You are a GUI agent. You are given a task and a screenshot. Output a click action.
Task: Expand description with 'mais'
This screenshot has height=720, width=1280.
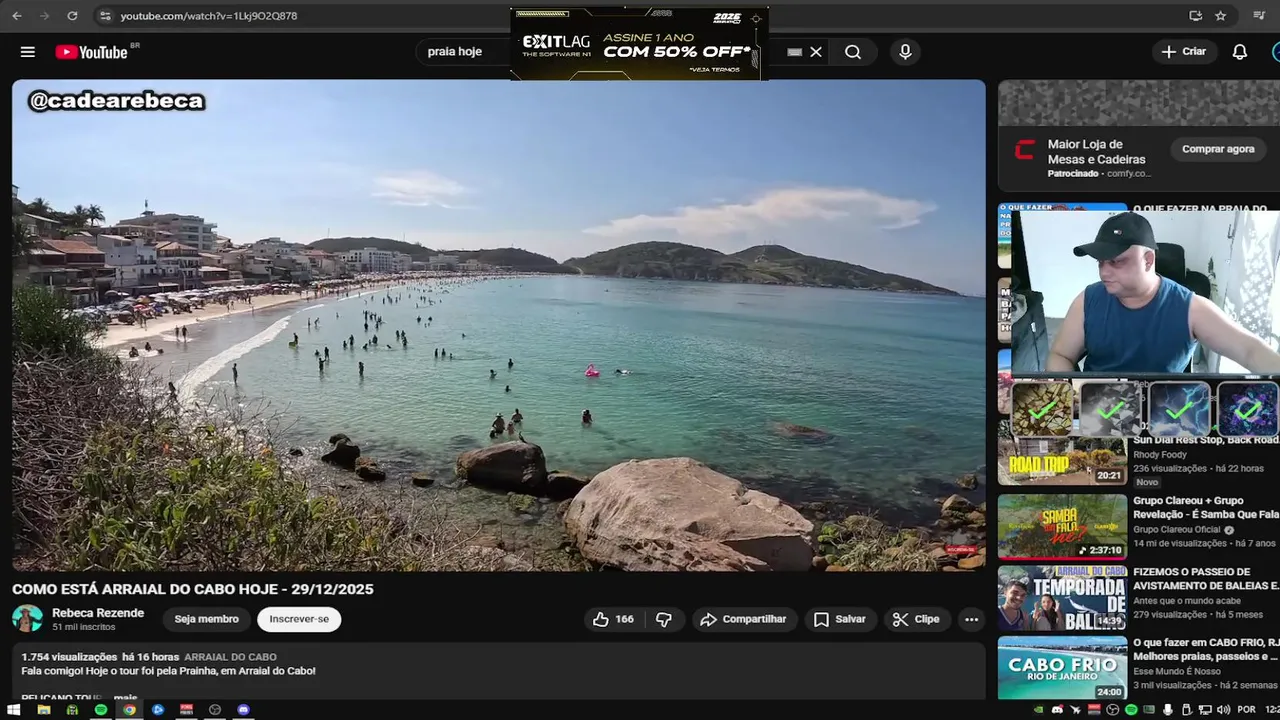(126, 696)
